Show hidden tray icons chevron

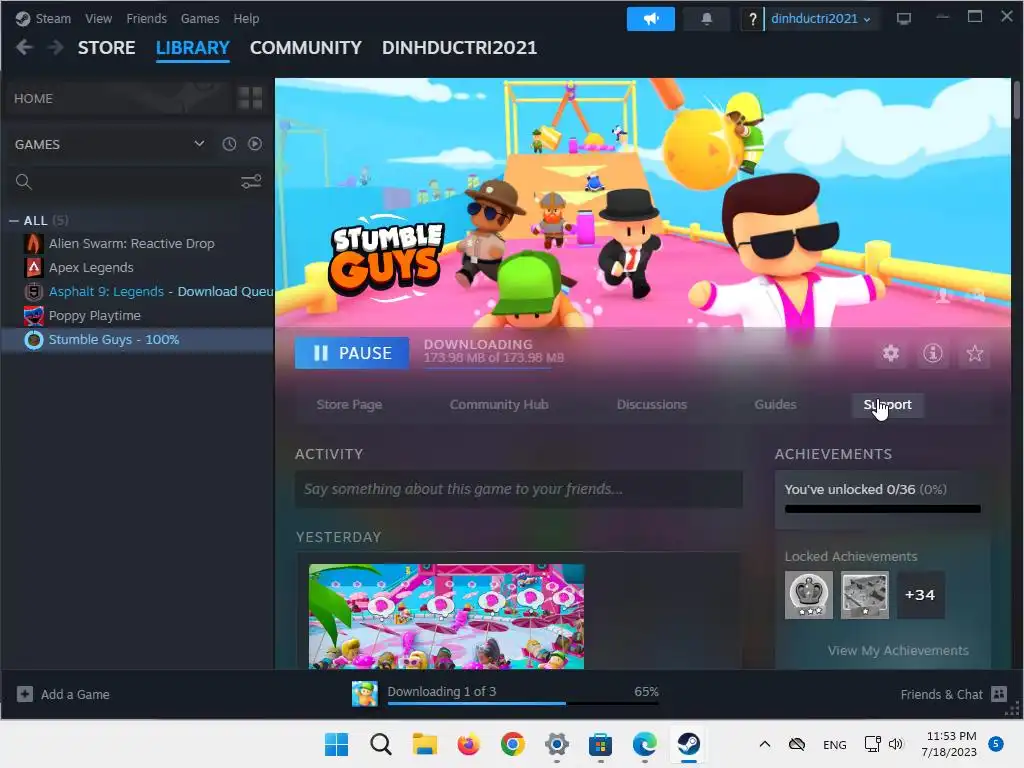click(765, 744)
